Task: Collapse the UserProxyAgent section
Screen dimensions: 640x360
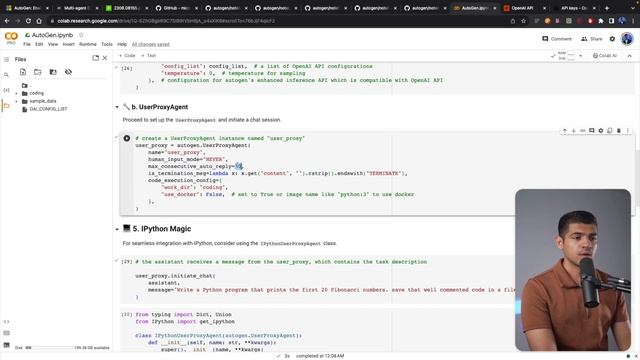Action: pyautogui.click(x=117, y=107)
